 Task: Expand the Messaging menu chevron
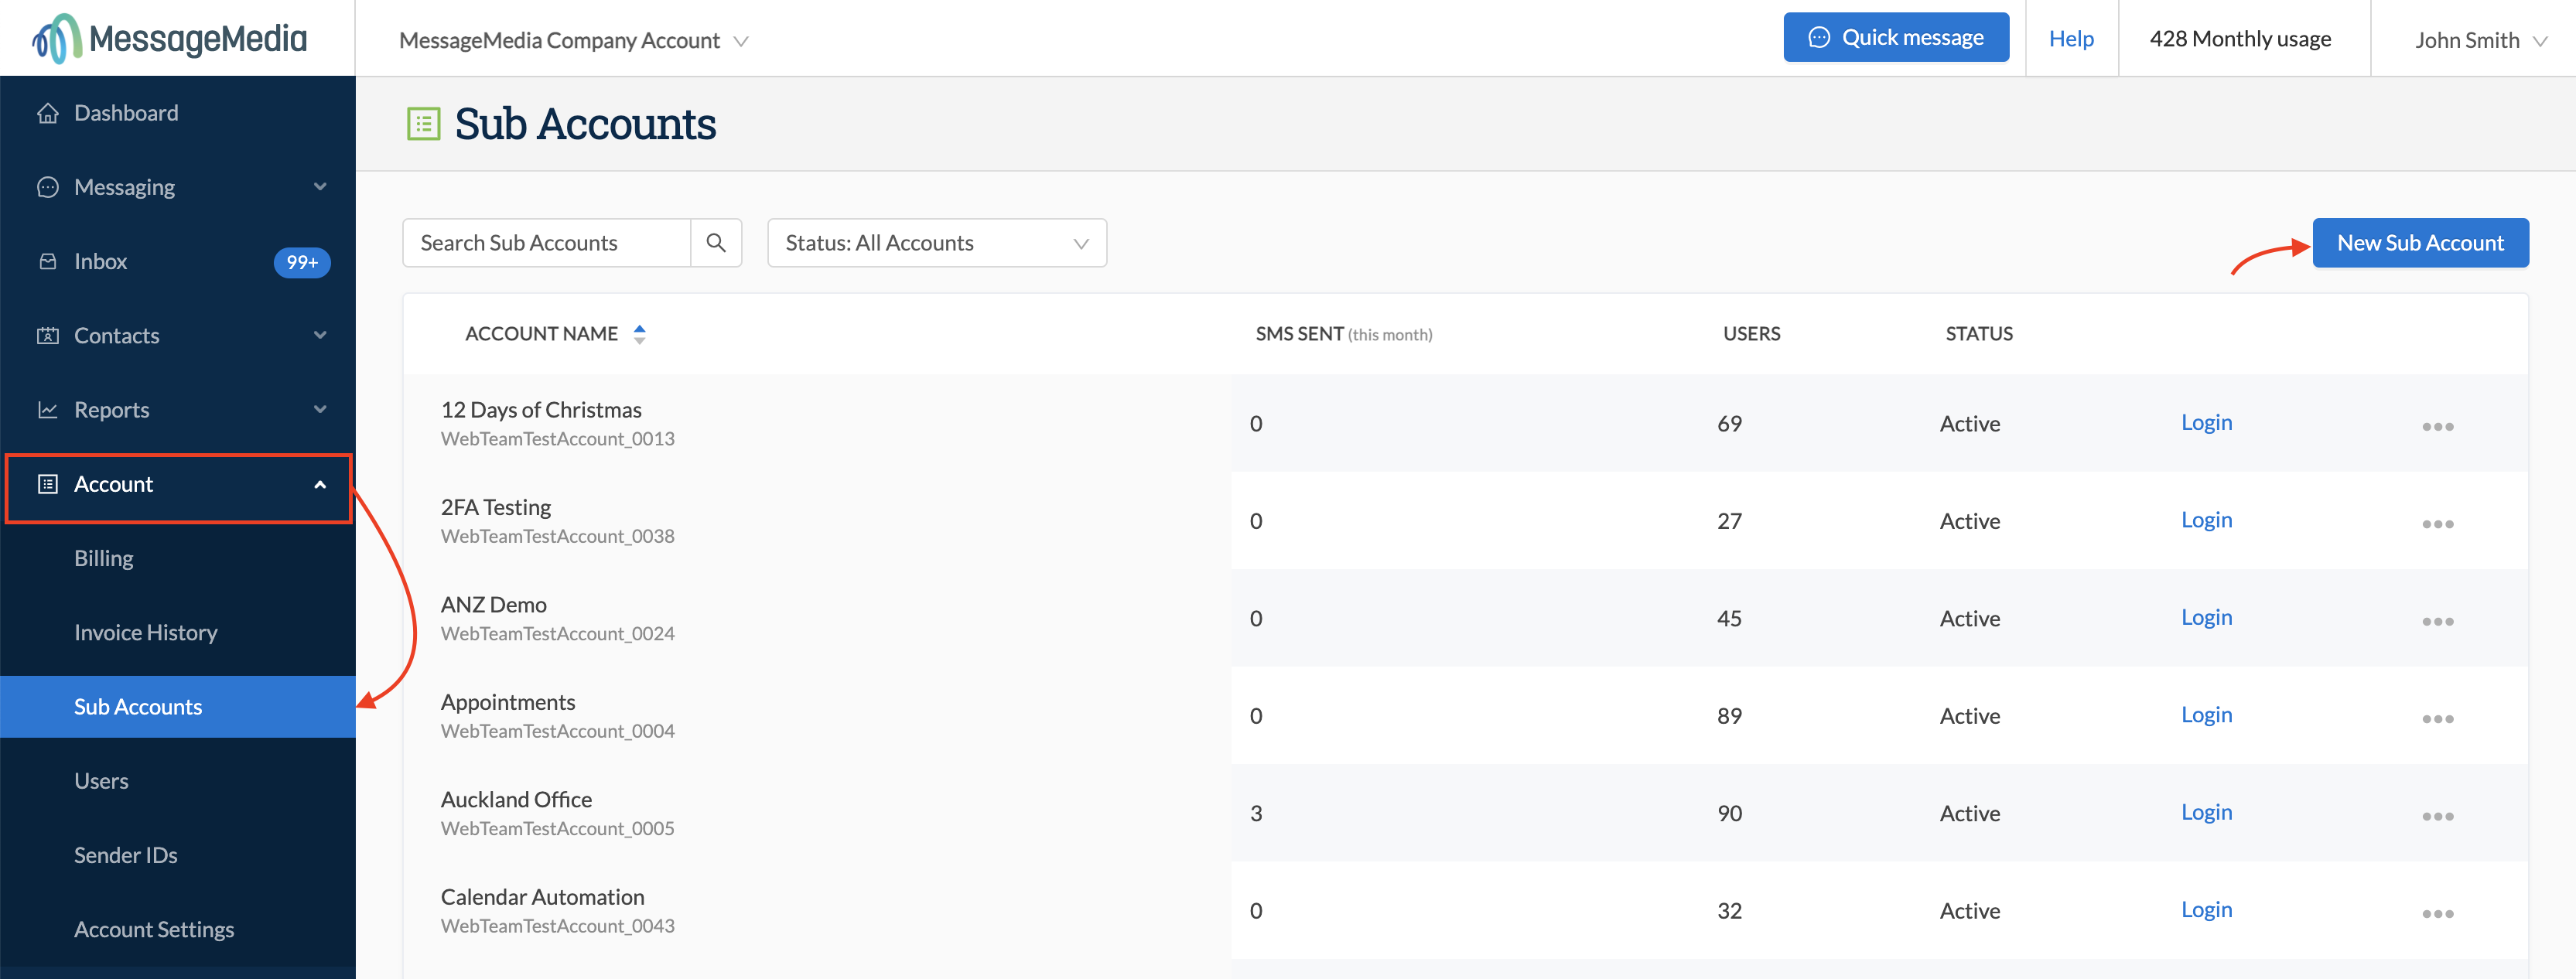coord(320,187)
